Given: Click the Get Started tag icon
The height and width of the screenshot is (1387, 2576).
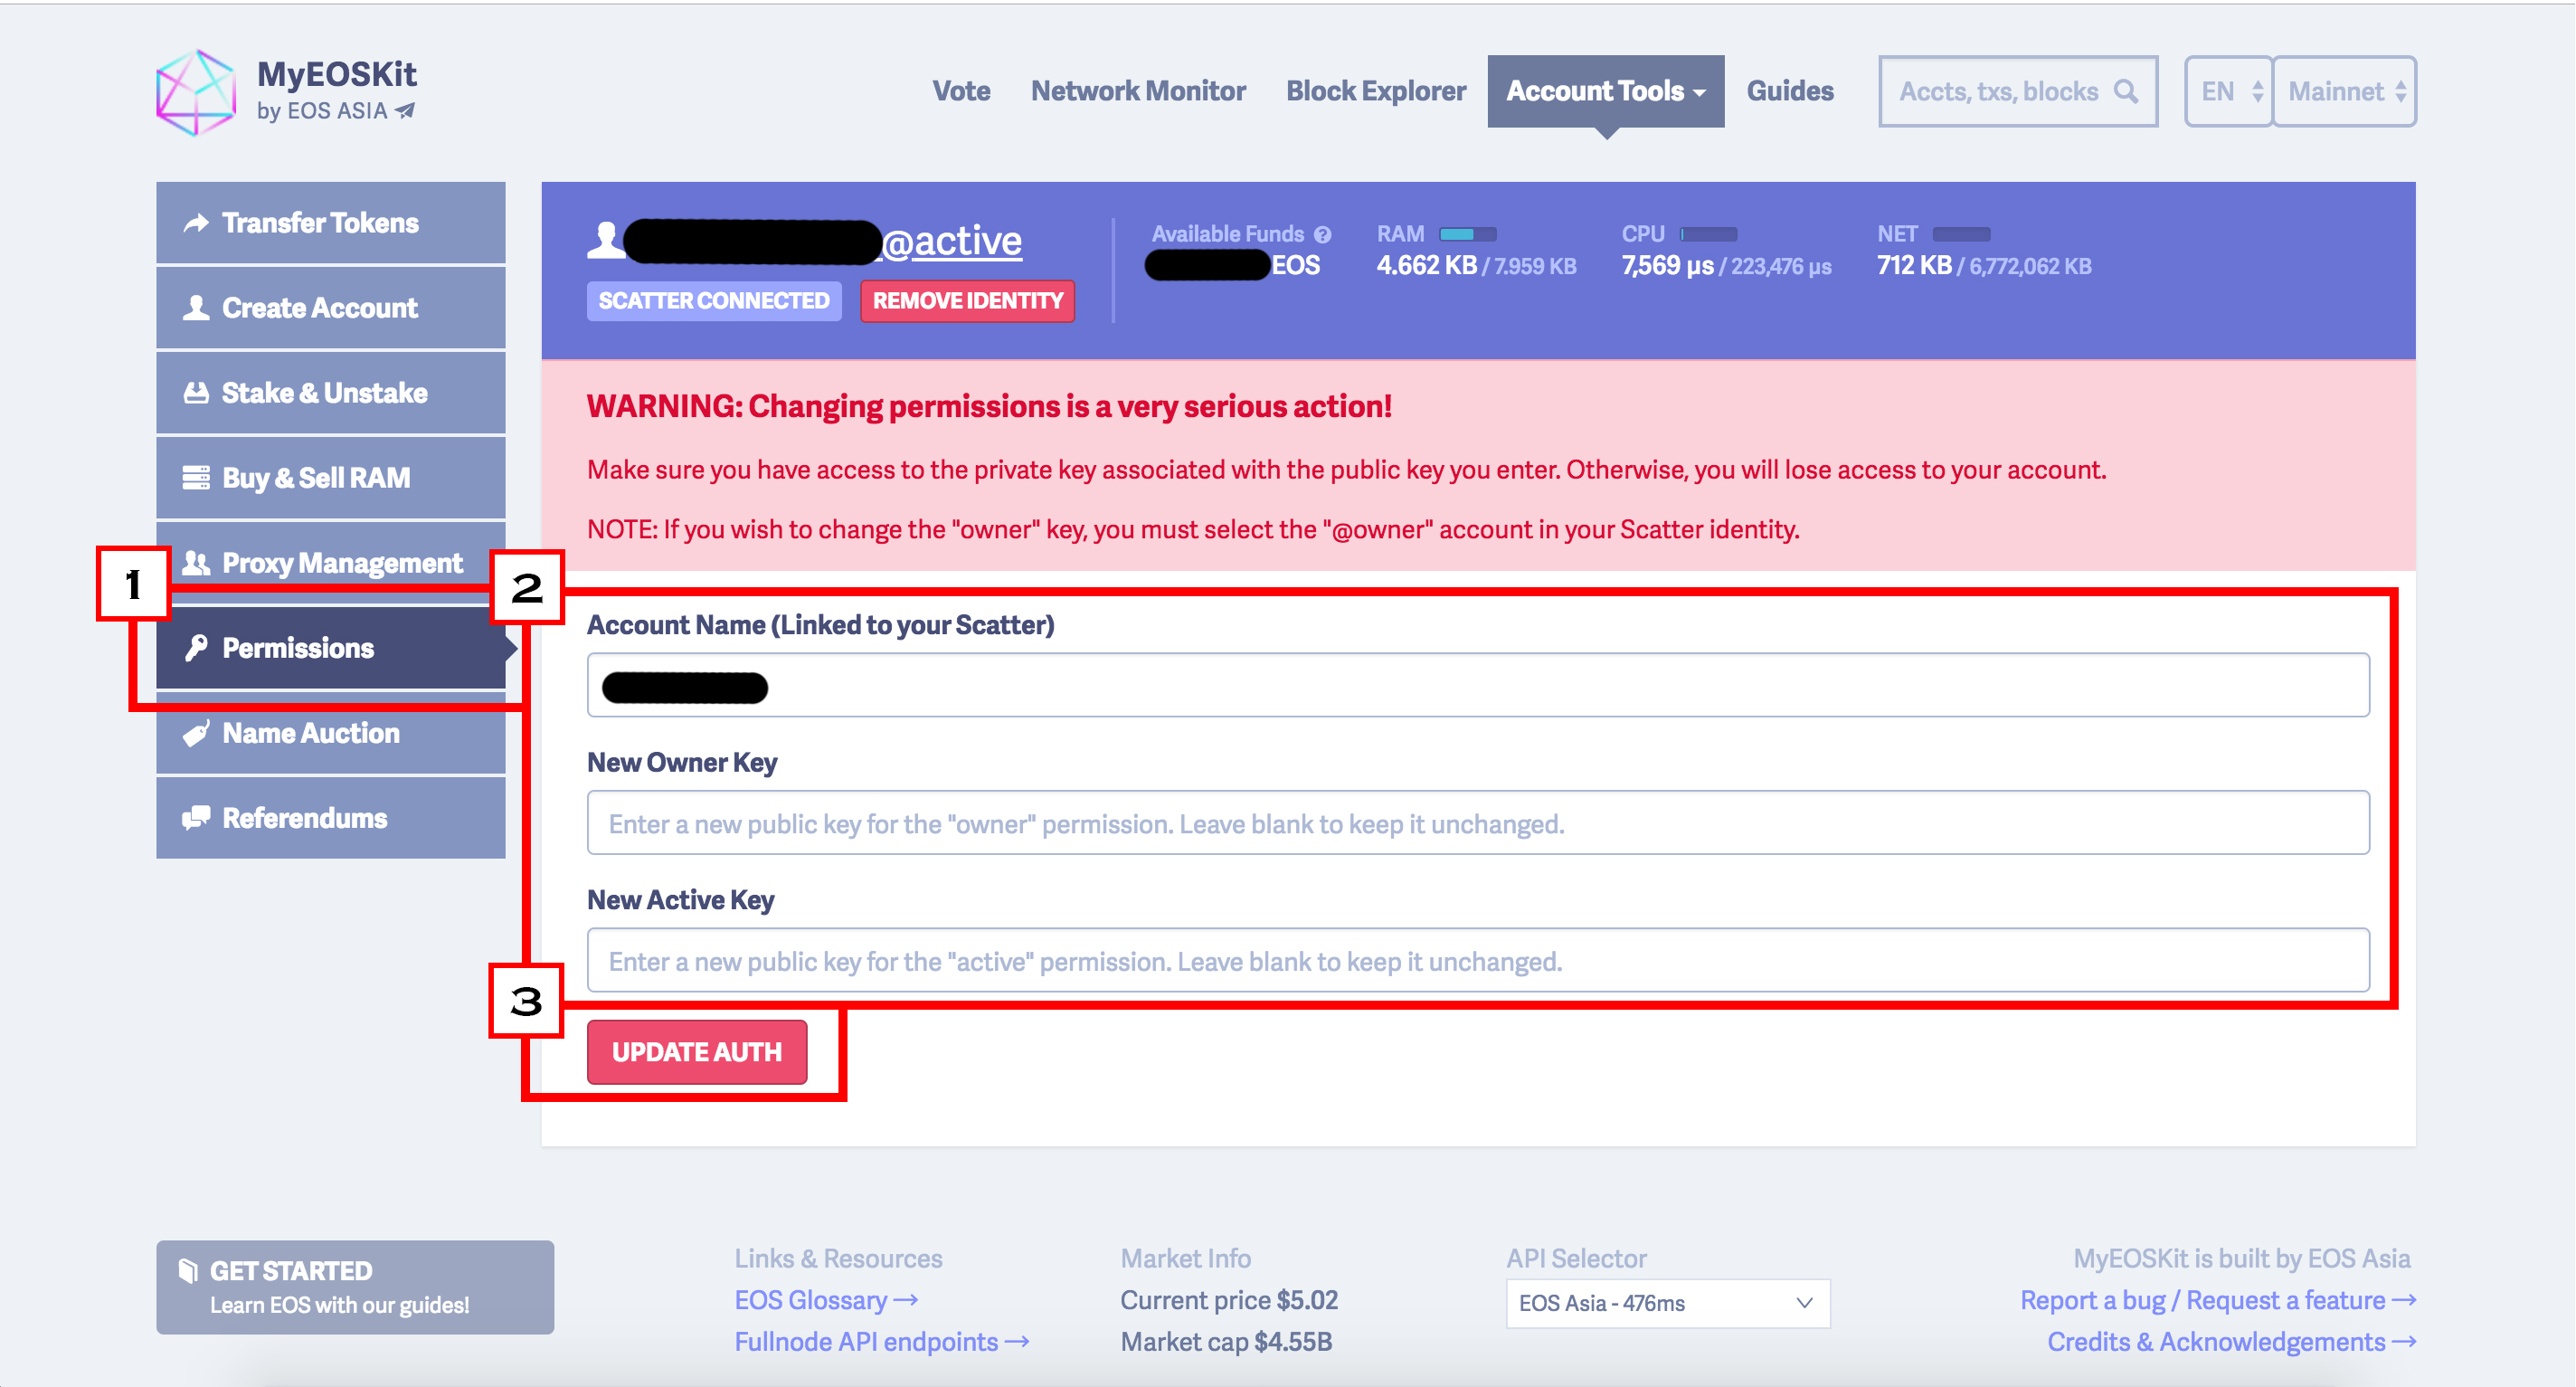Looking at the screenshot, I should click(187, 1270).
